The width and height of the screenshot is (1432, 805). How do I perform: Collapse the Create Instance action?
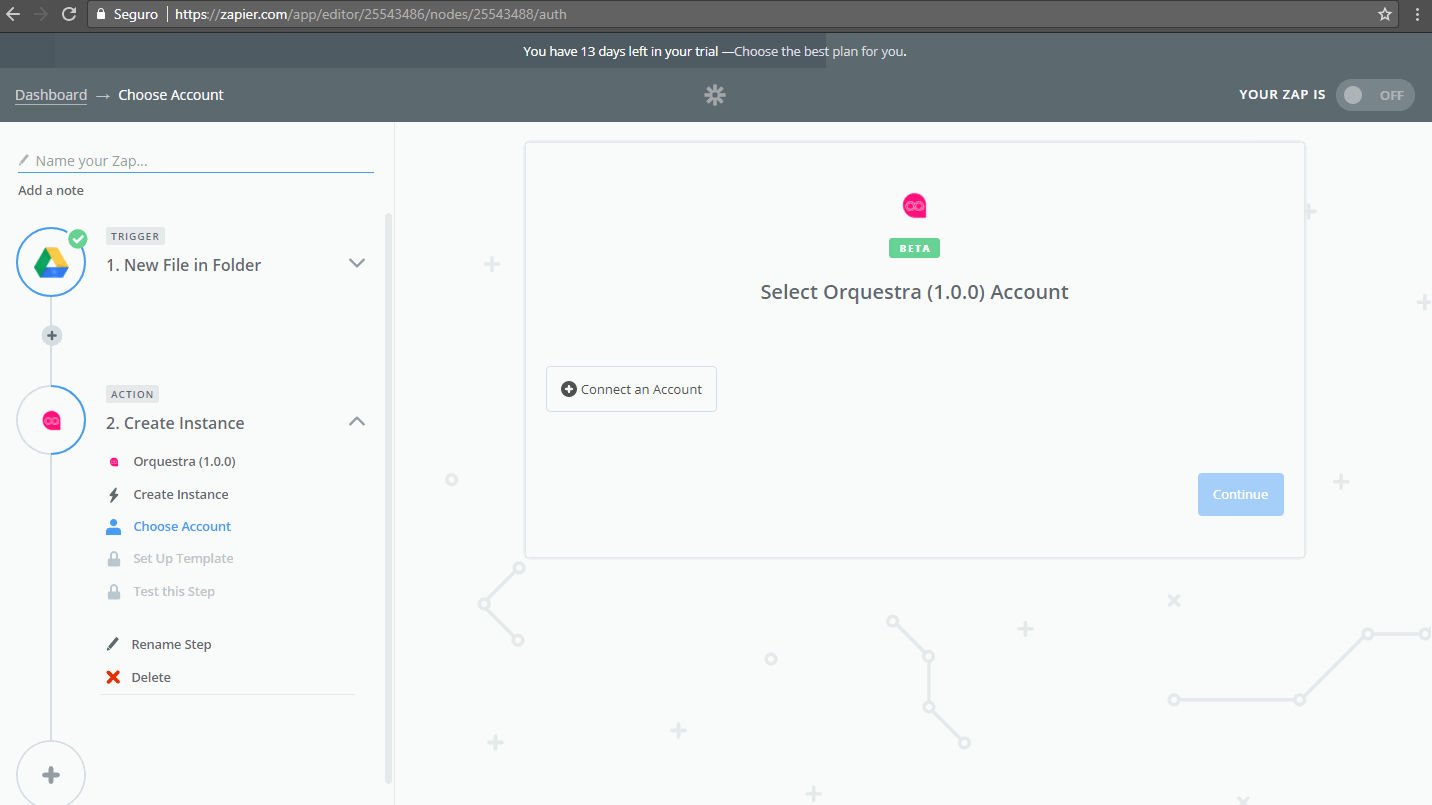click(x=357, y=422)
